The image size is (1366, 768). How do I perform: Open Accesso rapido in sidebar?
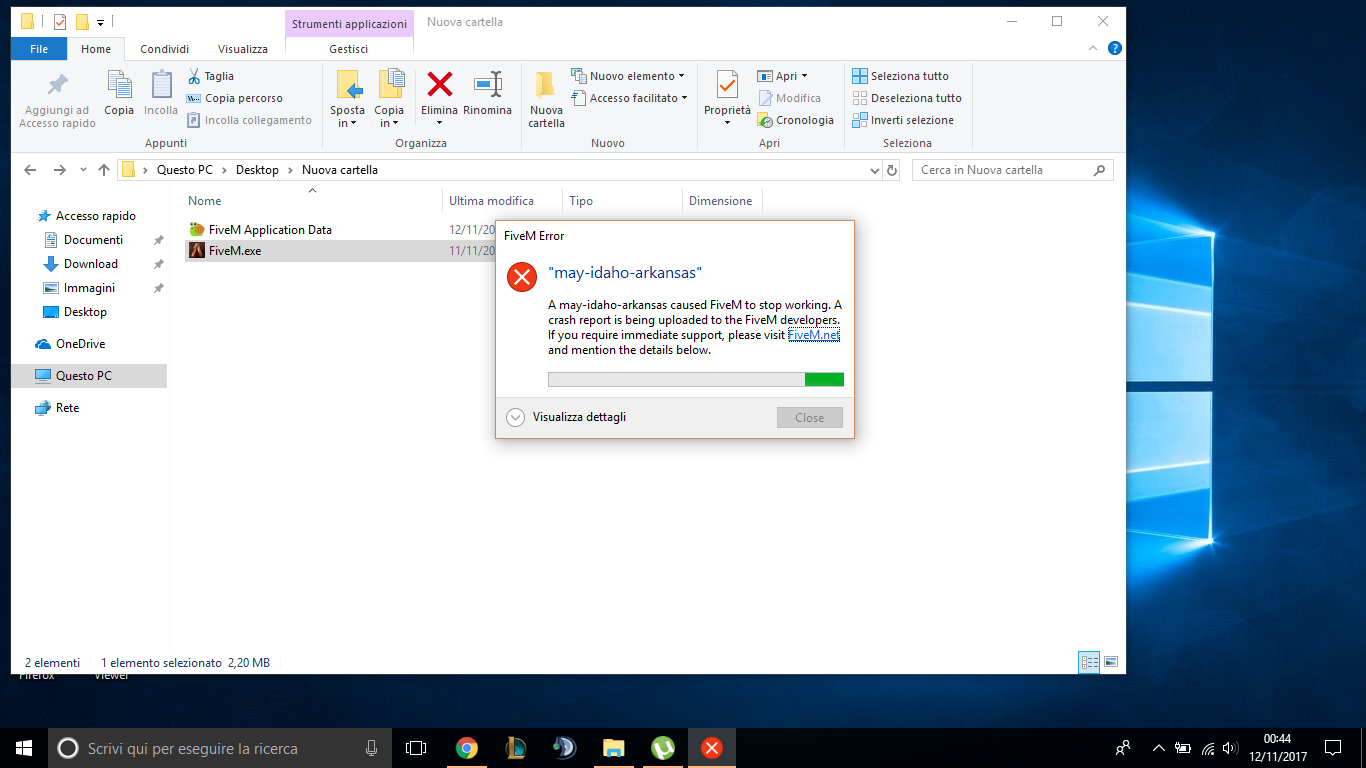click(95, 216)
